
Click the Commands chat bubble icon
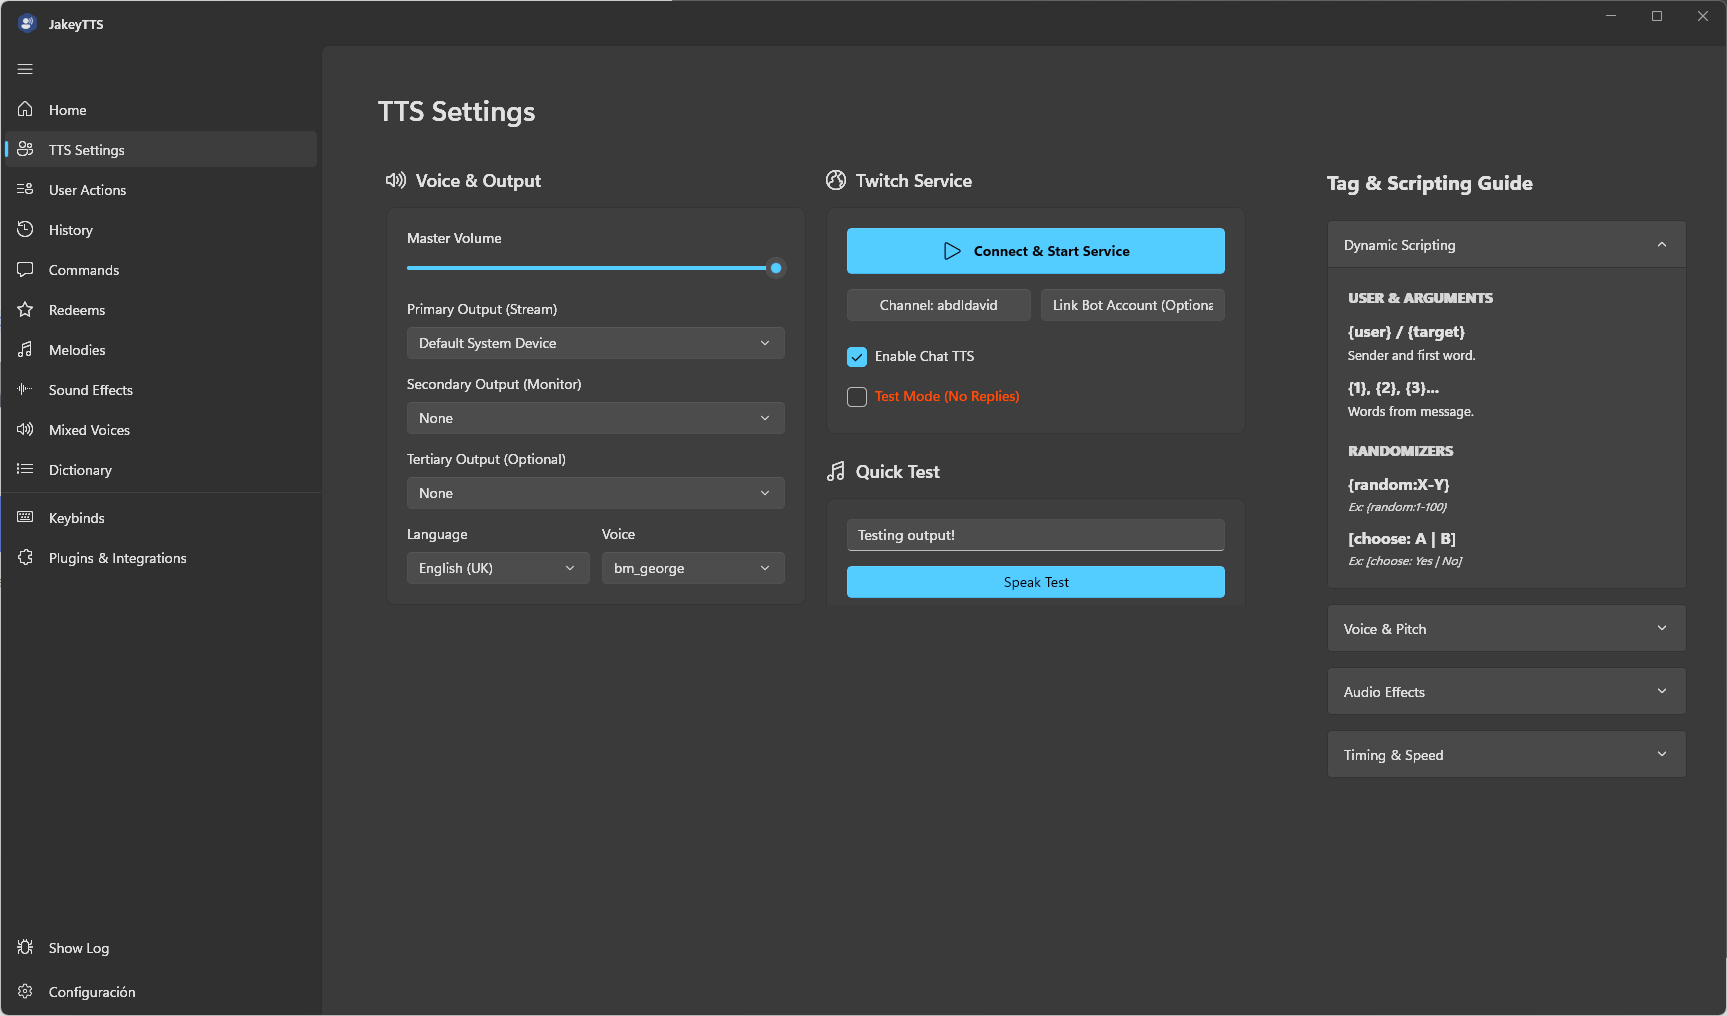25,269
